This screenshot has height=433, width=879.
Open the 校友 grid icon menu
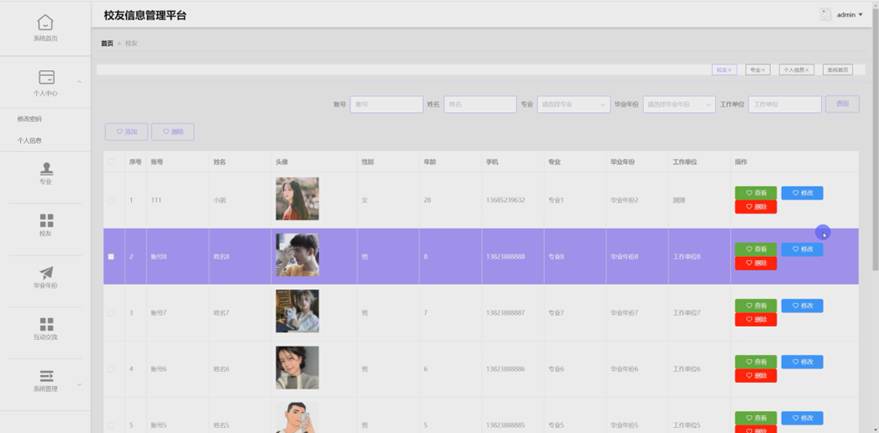coord(47,220)
